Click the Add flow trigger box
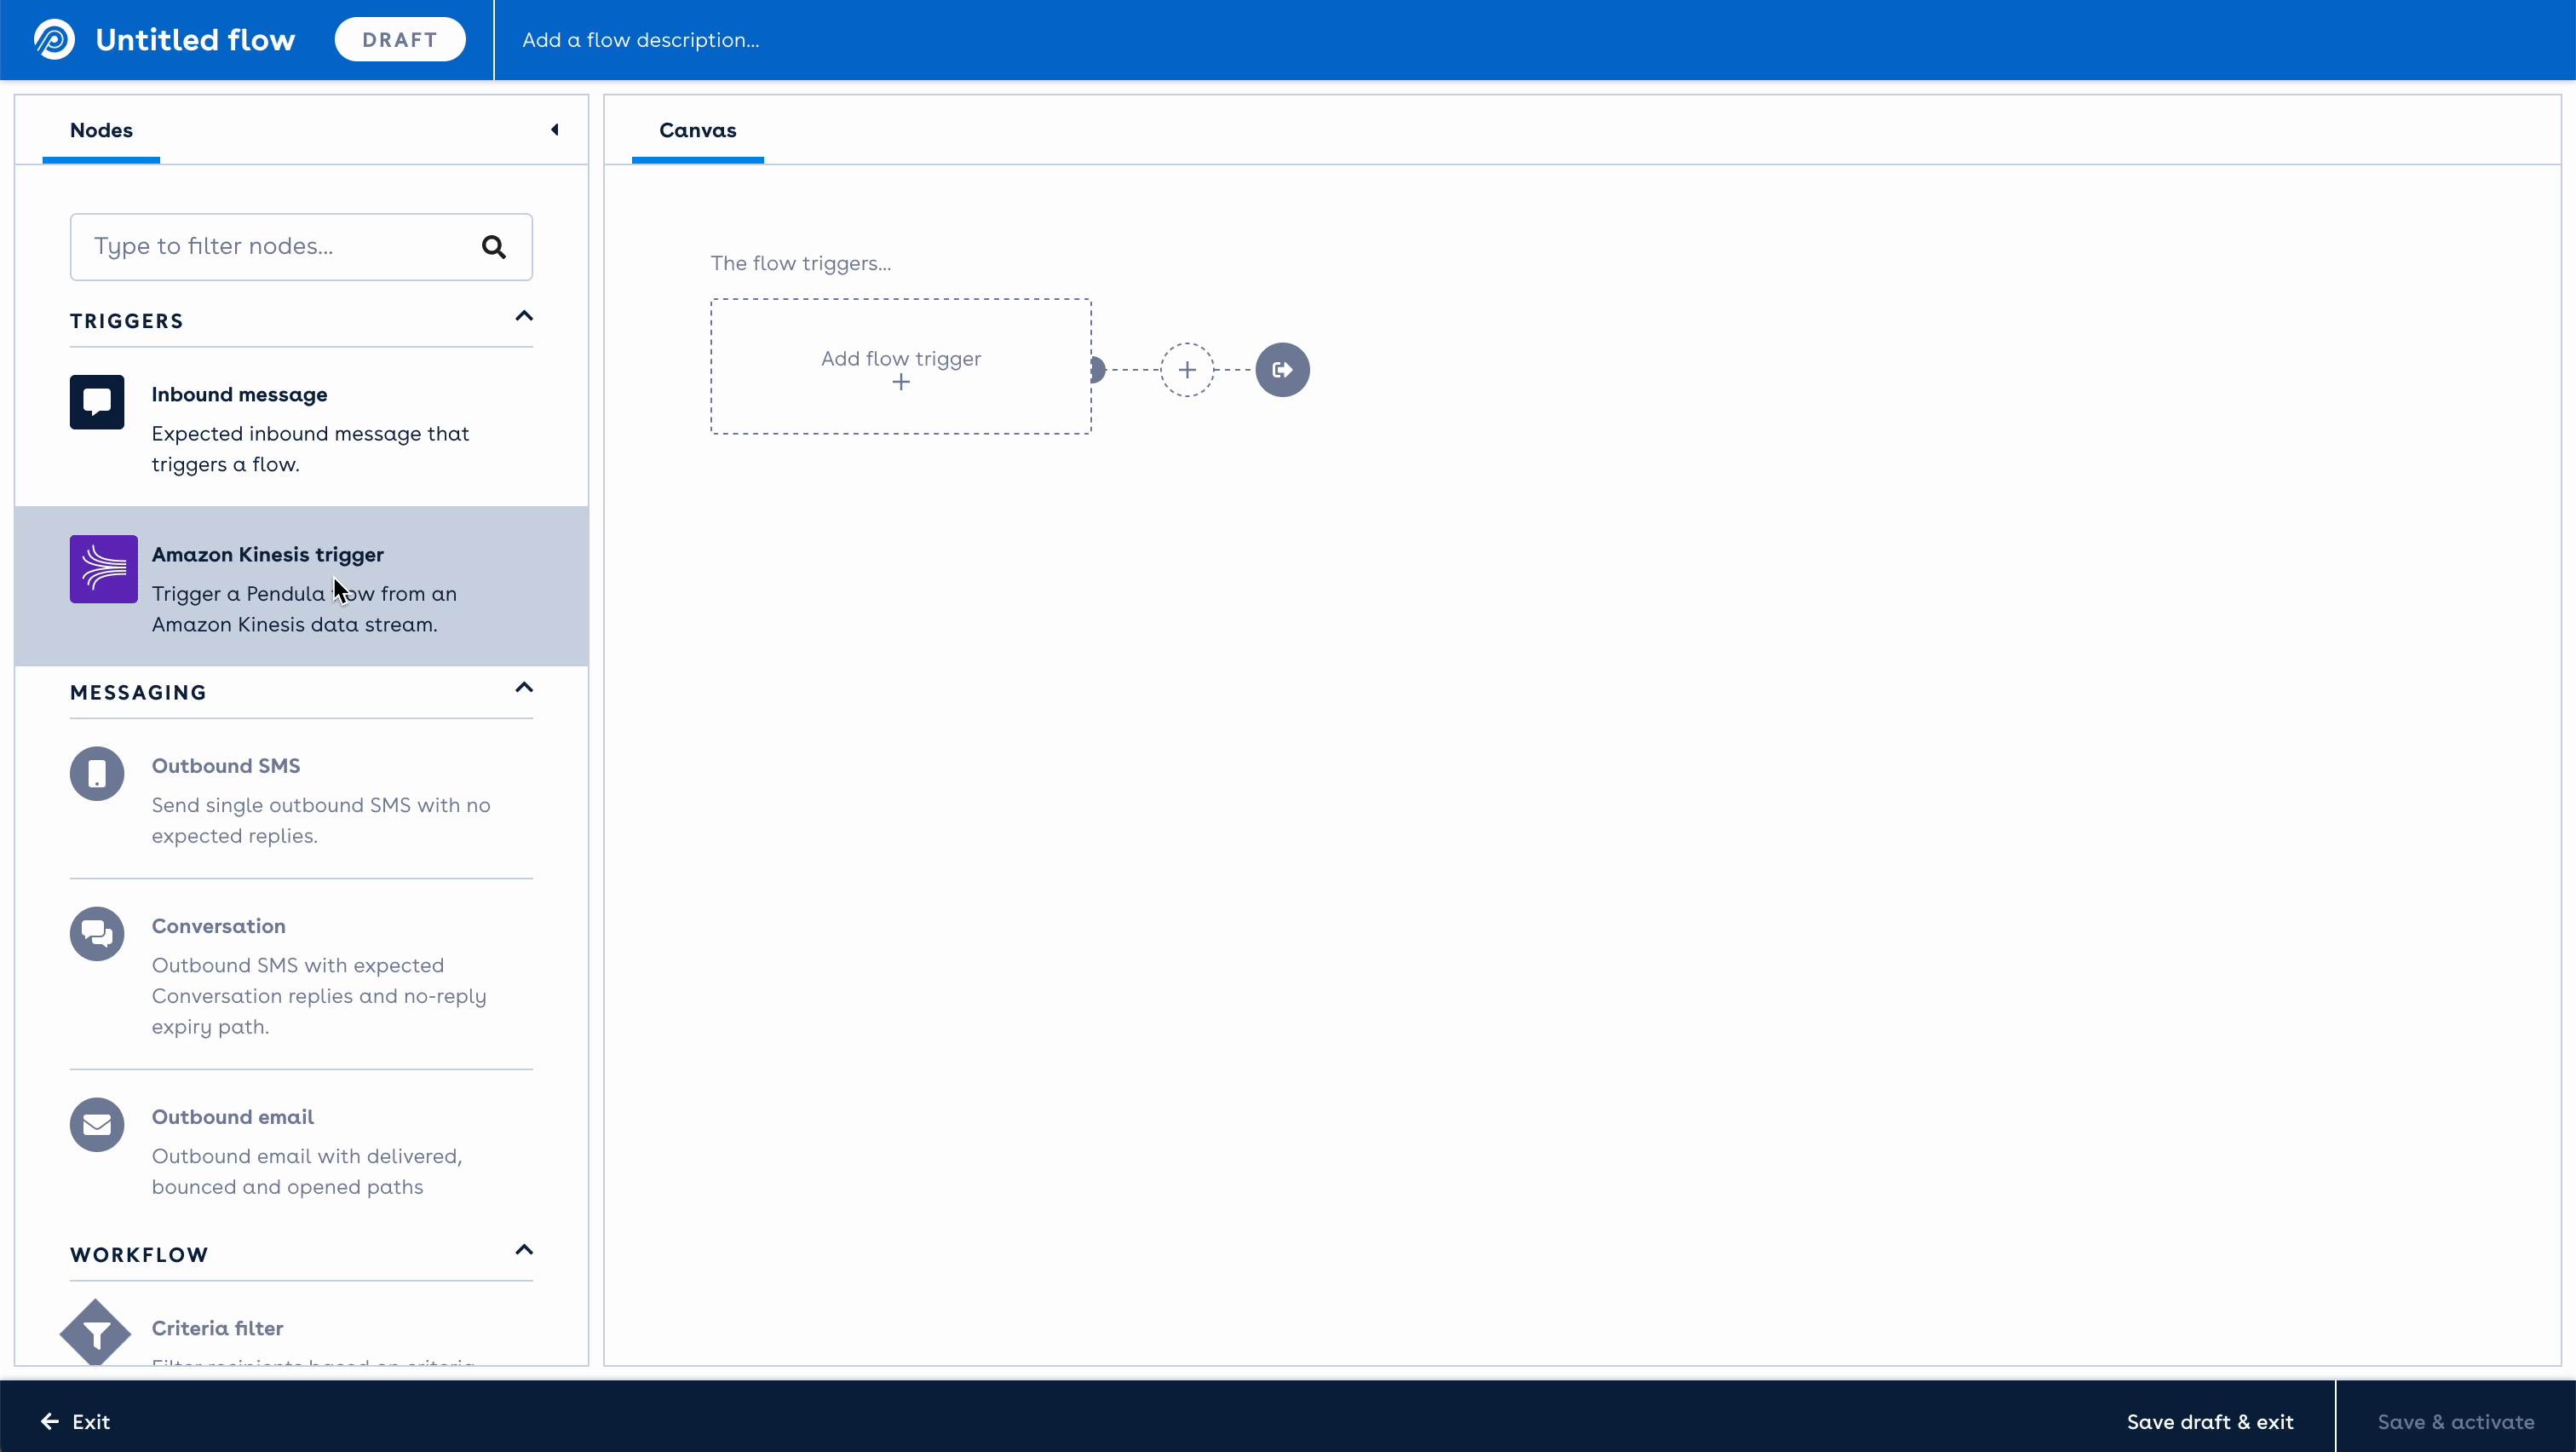The image size is (2576, 1452). [x=901, y=367]
